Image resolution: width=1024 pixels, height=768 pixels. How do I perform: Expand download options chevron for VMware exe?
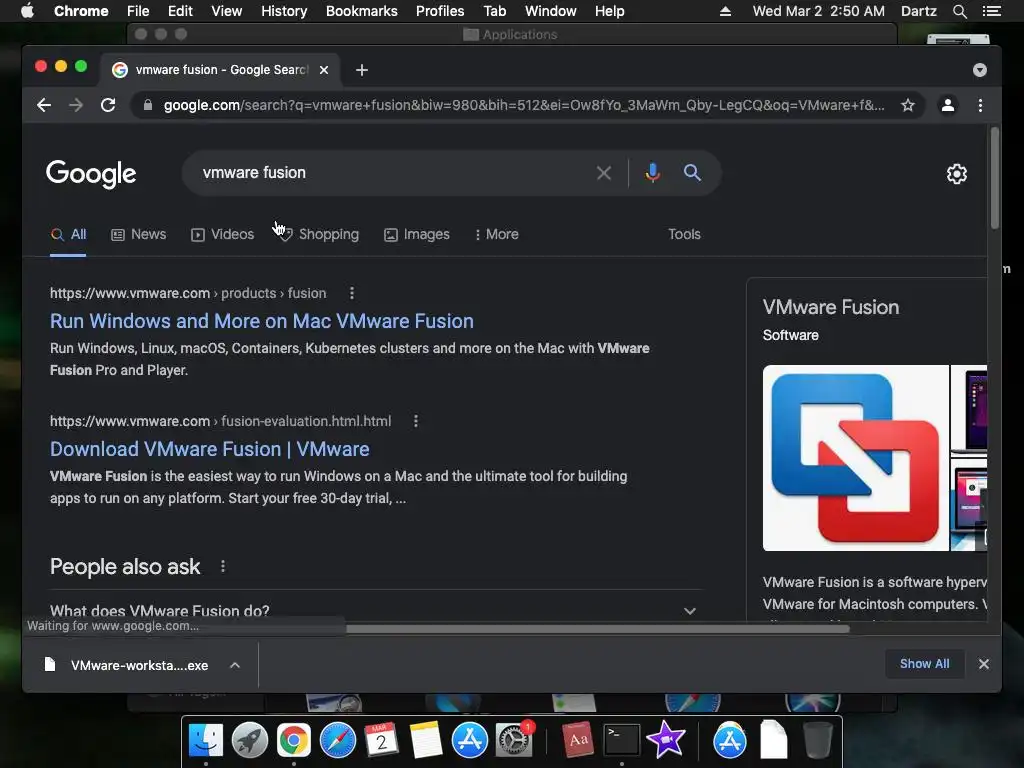point(235,665)
